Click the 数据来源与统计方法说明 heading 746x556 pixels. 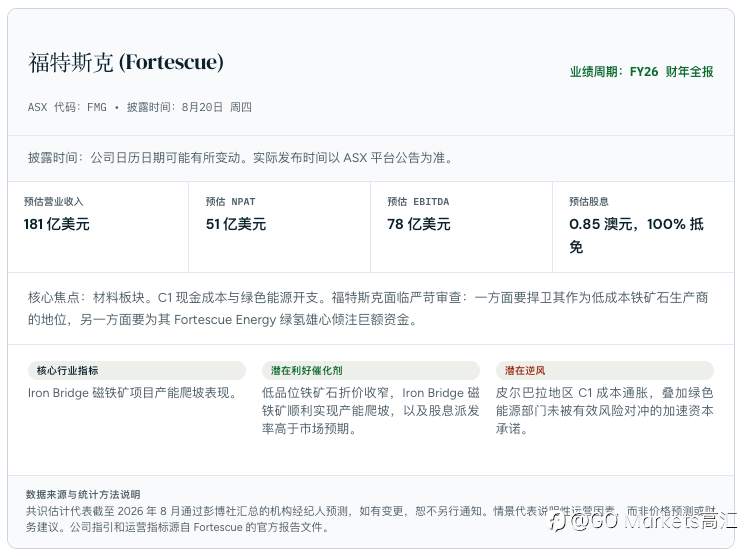(83, 495)
